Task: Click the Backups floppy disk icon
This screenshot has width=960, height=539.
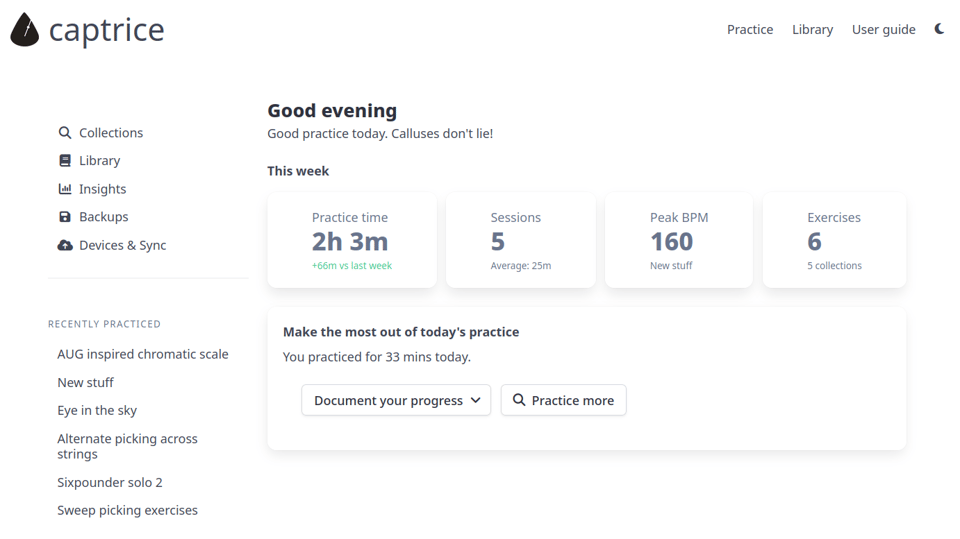Action: tap(65, 217)
